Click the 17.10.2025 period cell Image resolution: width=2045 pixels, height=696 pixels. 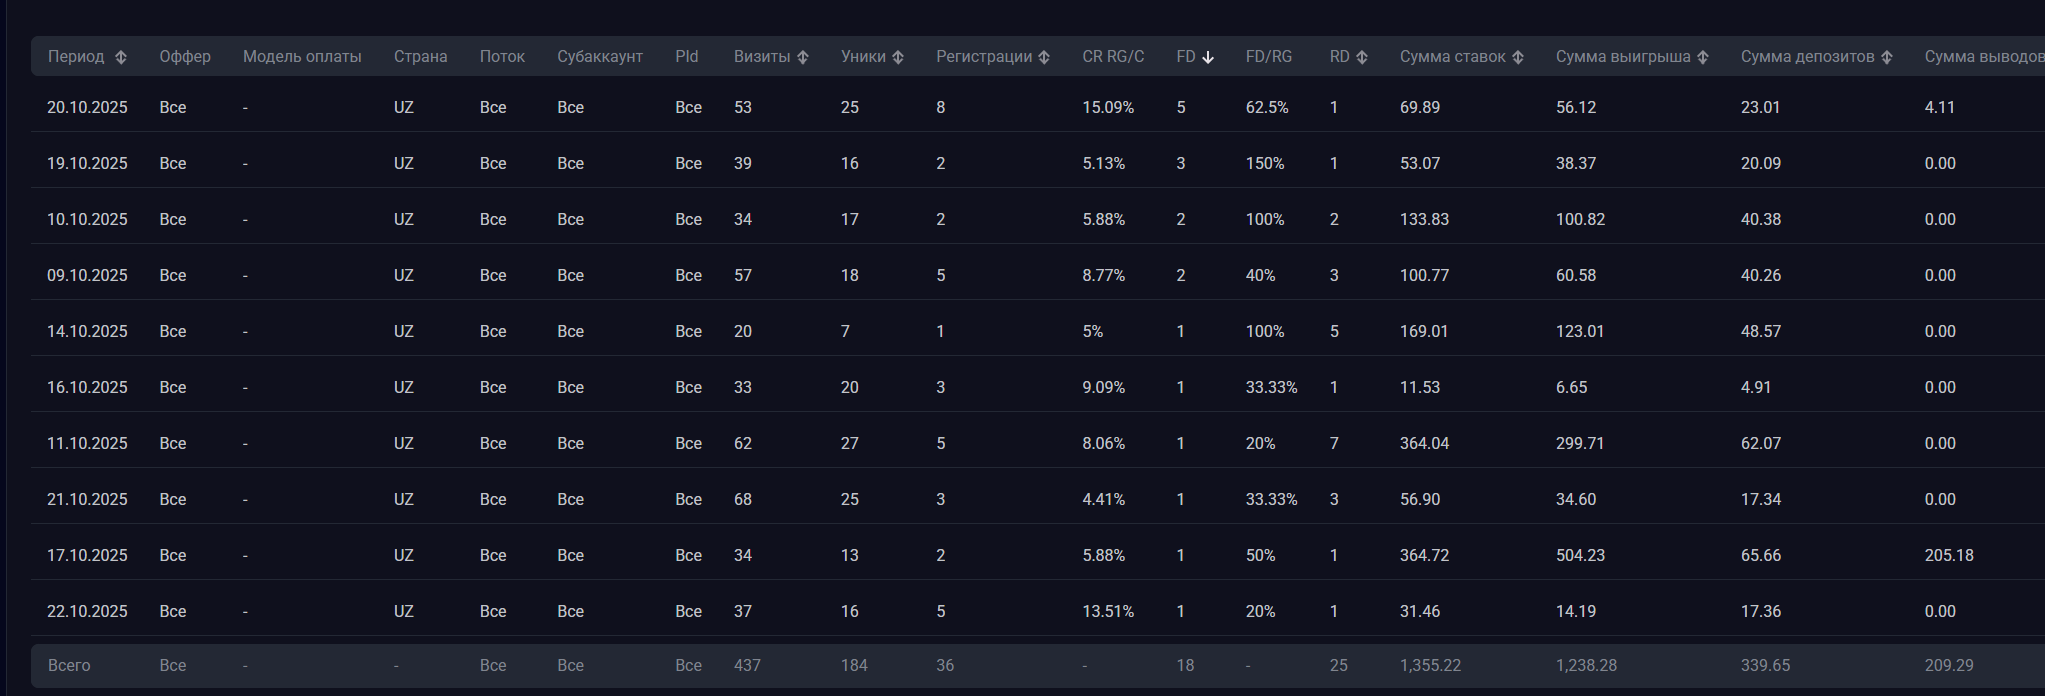click(x=87, y=555)
